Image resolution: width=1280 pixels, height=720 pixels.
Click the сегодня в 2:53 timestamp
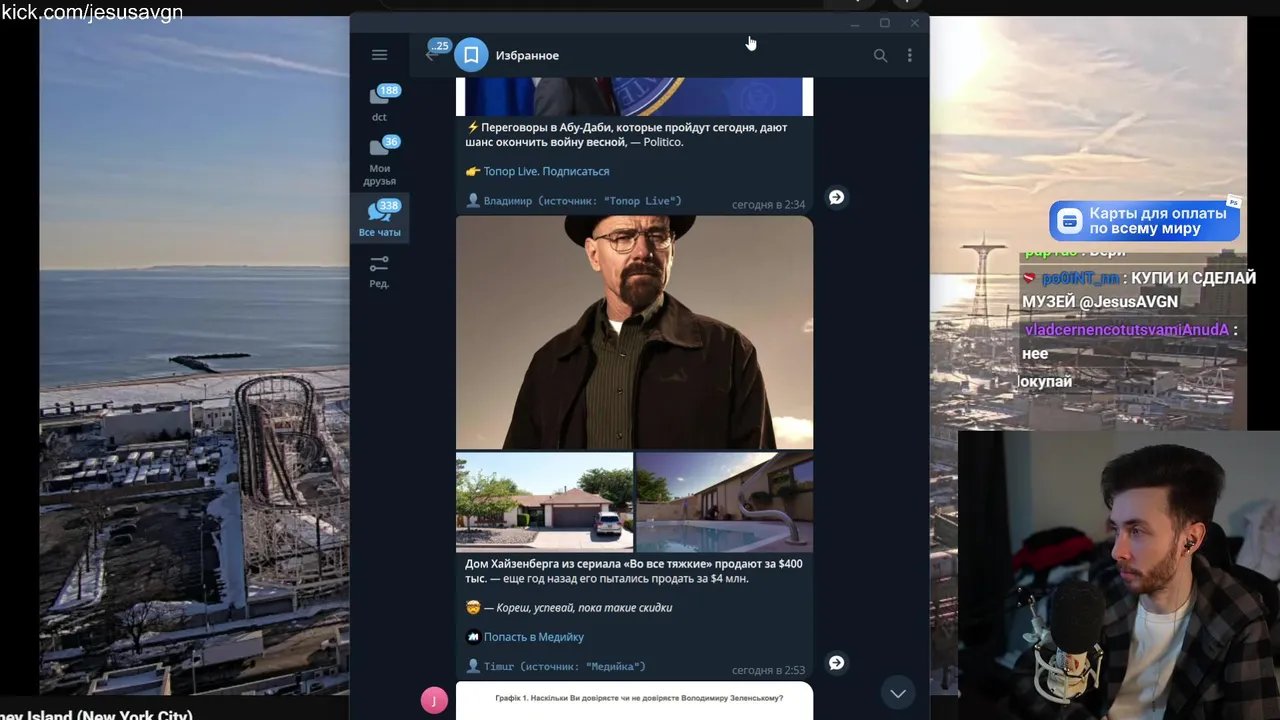point(768,670)
